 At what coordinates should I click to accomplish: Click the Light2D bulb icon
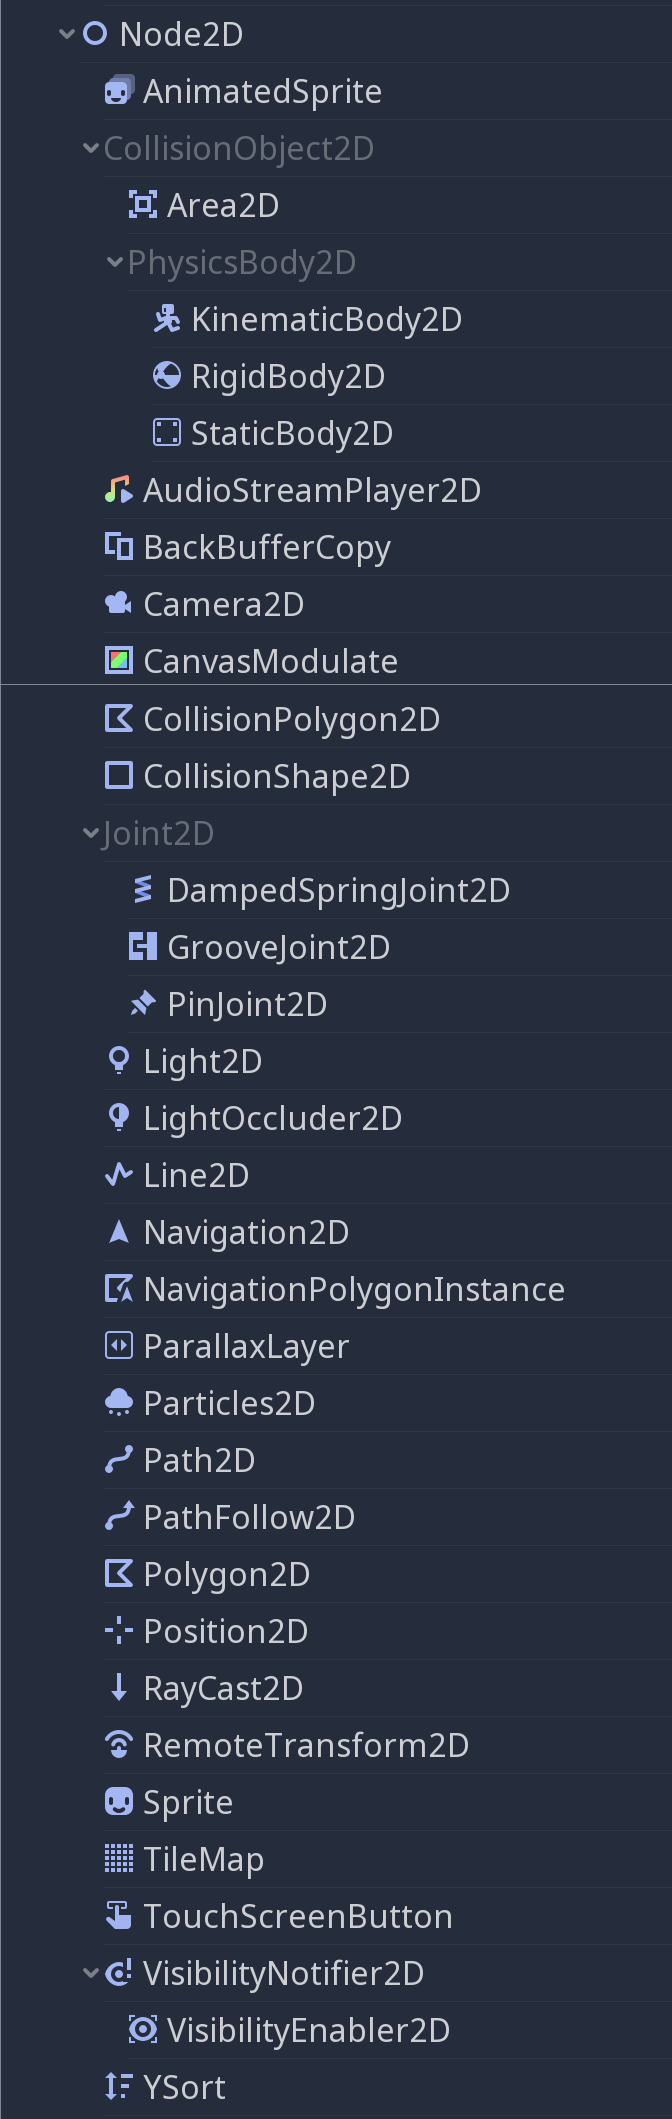tap(119, 1061)
